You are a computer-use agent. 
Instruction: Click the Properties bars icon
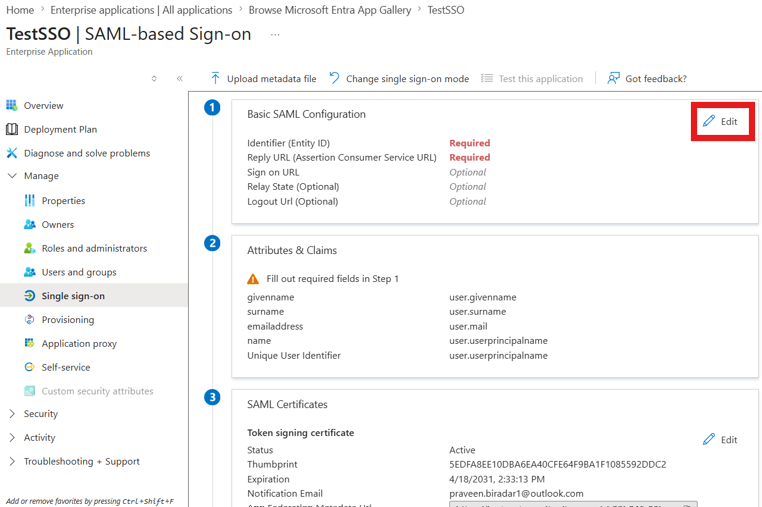[30, 201]
